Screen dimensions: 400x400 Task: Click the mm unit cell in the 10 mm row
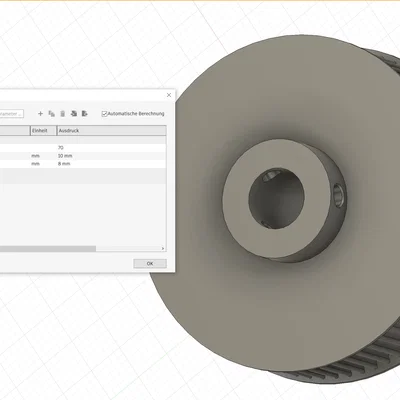point(44,156)
